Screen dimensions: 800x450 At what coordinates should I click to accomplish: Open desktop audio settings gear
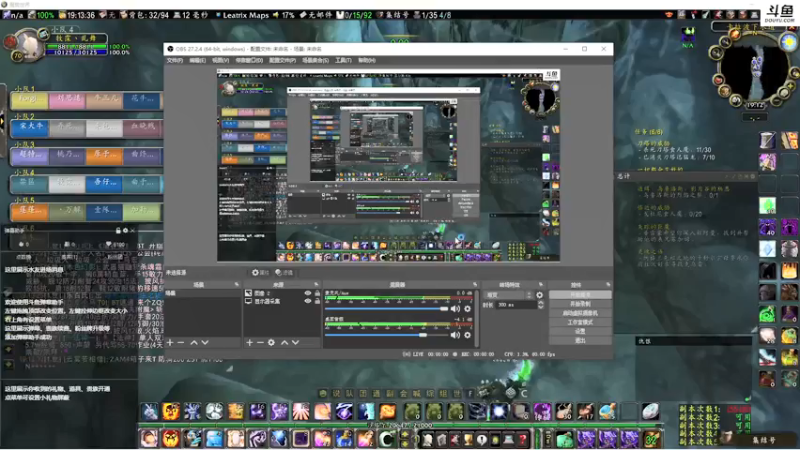pyautogui.click(x=467, y=335)
